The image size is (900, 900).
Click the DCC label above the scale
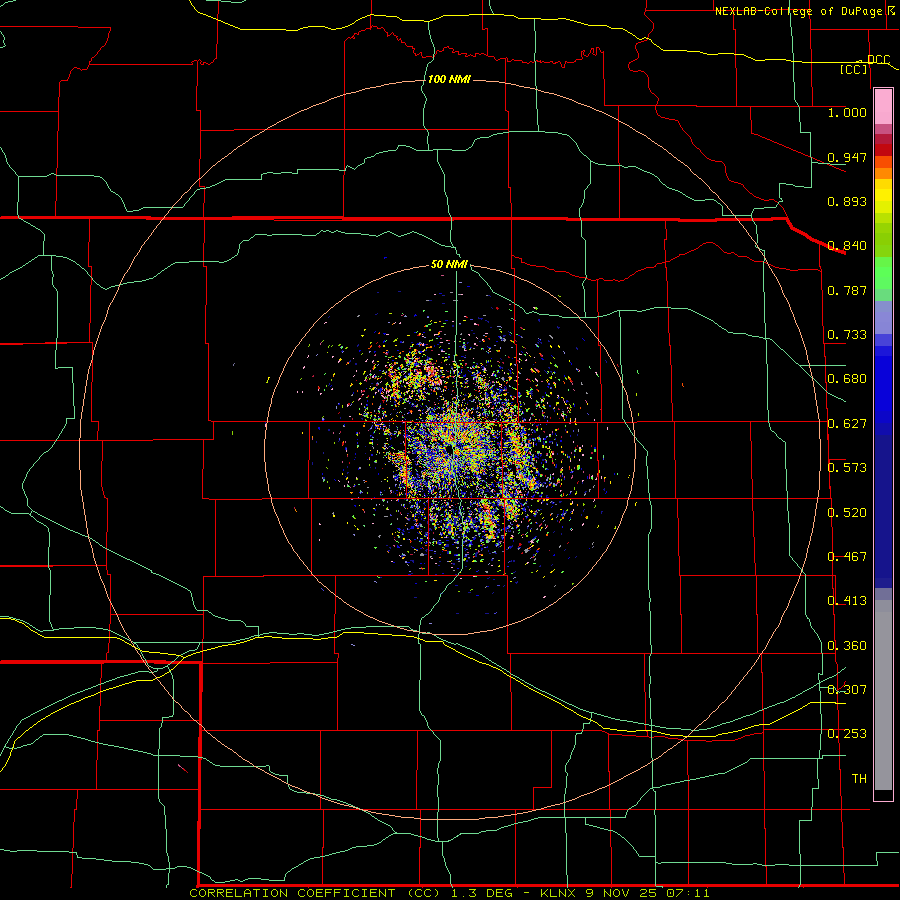(878, 59)
